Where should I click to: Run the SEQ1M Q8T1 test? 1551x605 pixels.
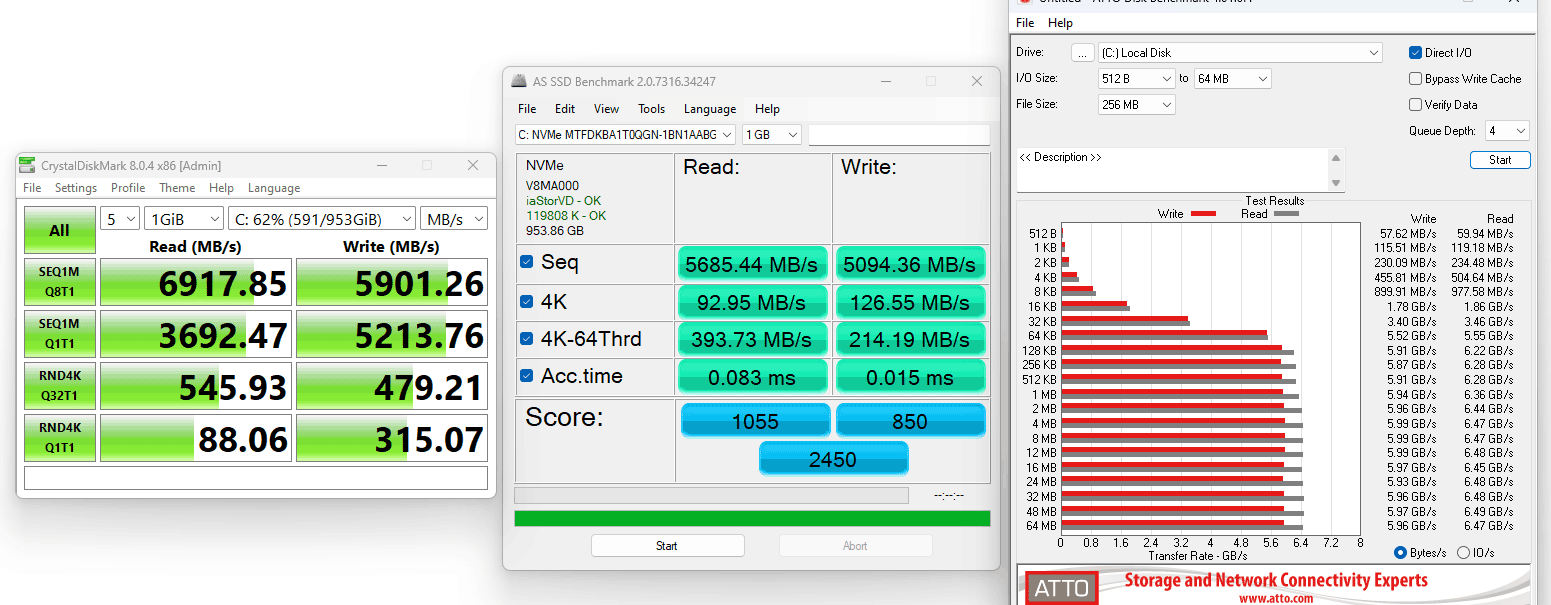pos(60,284)
